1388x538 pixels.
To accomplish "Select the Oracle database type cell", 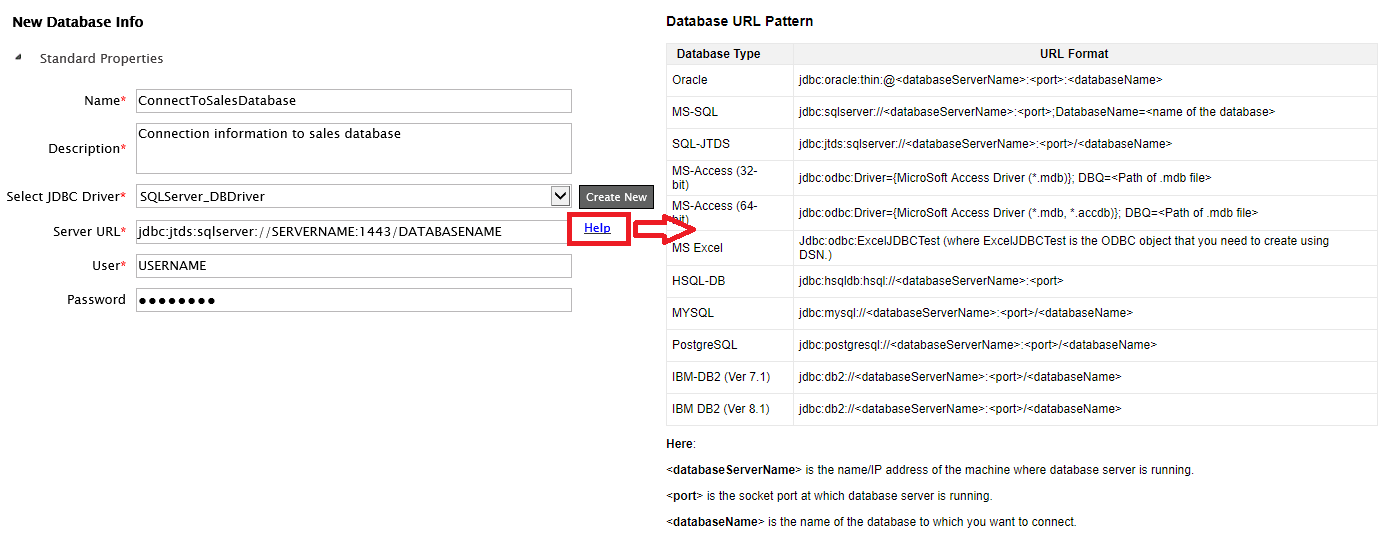I will click(x=730, y=80).
